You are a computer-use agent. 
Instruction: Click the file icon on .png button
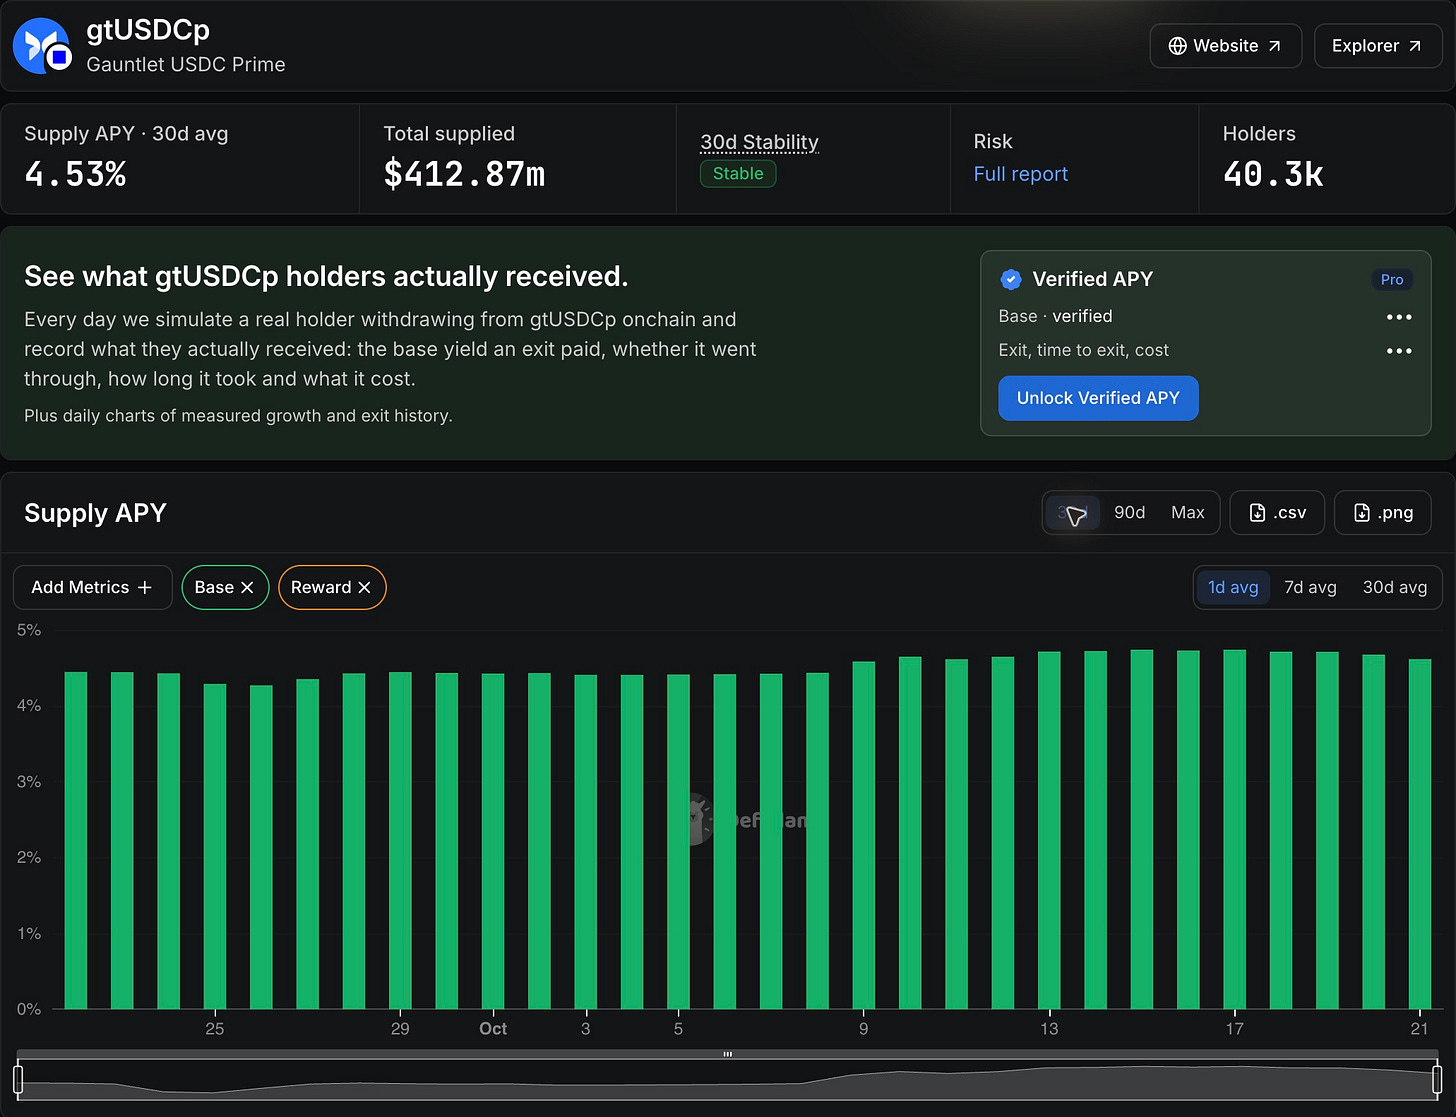click(x=1361, y=513)
